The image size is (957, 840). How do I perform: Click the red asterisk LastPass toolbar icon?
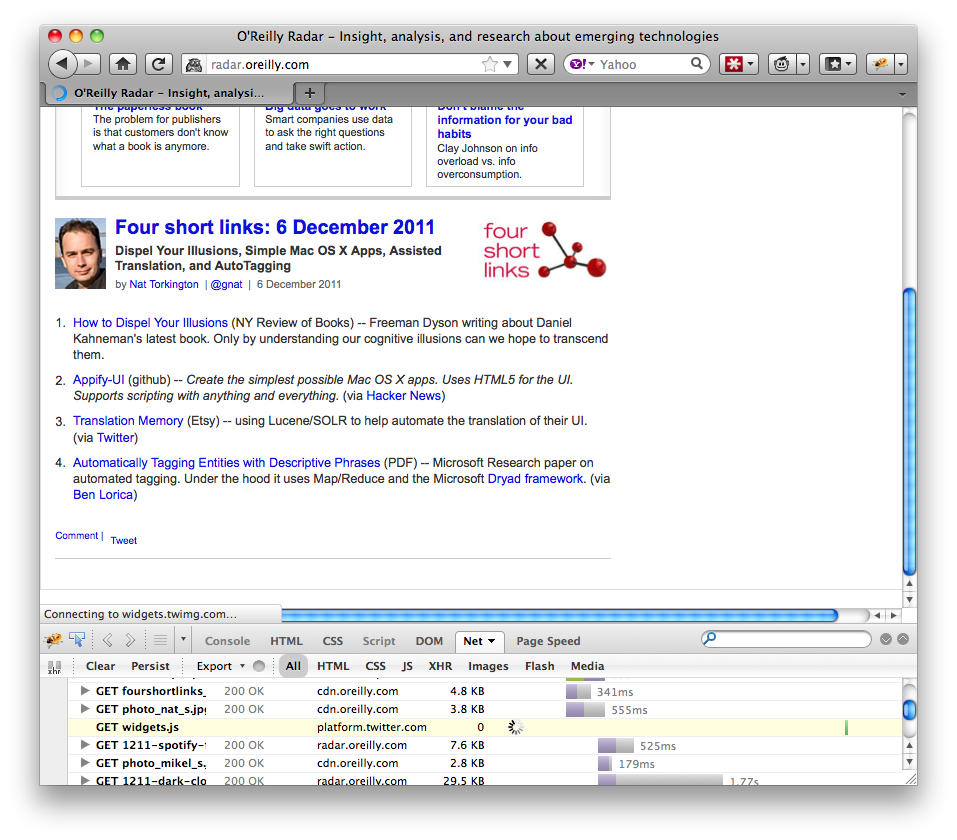coord(733,63)
